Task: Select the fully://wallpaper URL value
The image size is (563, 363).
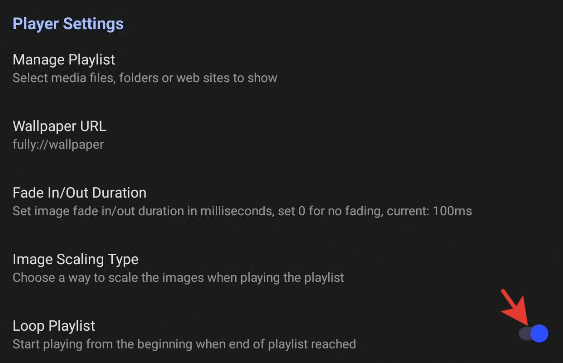Action: [x=58, y=145]
